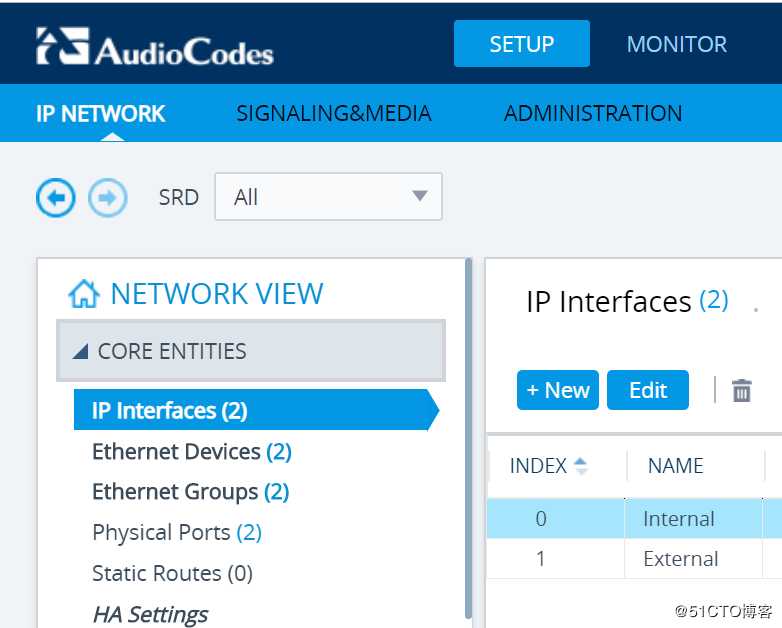
Task: Select the External interface row
Action: point(634,559)
